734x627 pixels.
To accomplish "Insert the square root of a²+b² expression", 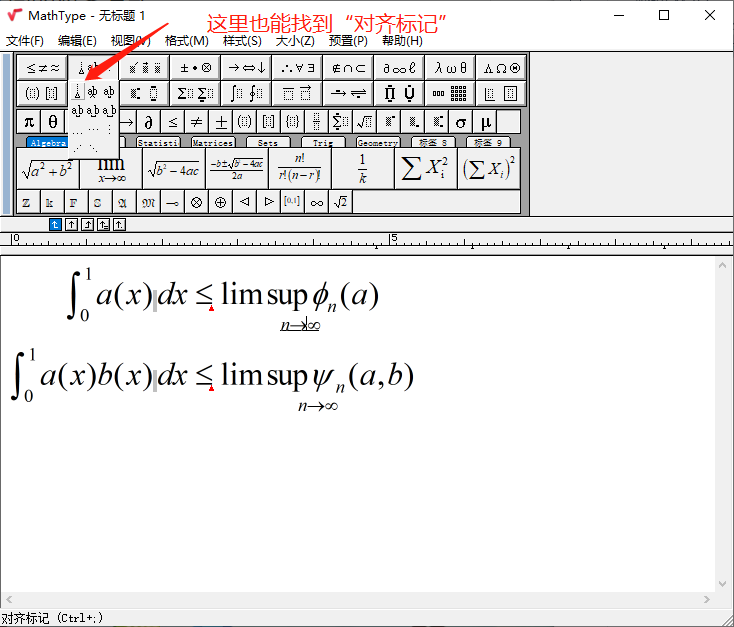I will coord(47,169).
